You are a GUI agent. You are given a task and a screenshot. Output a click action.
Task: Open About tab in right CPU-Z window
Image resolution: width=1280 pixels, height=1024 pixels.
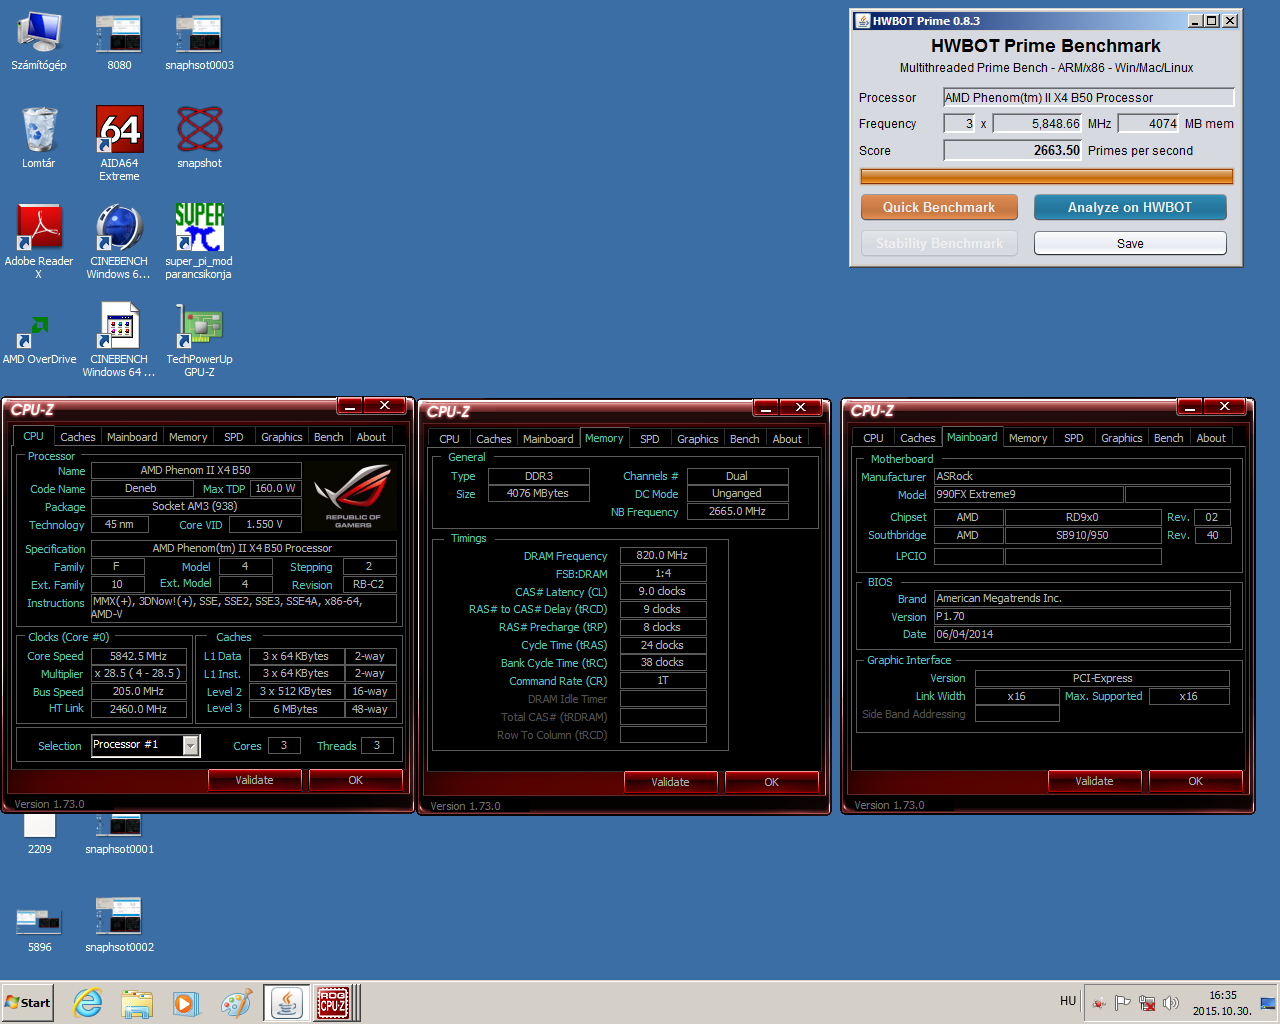click(x=1211, y=438)
